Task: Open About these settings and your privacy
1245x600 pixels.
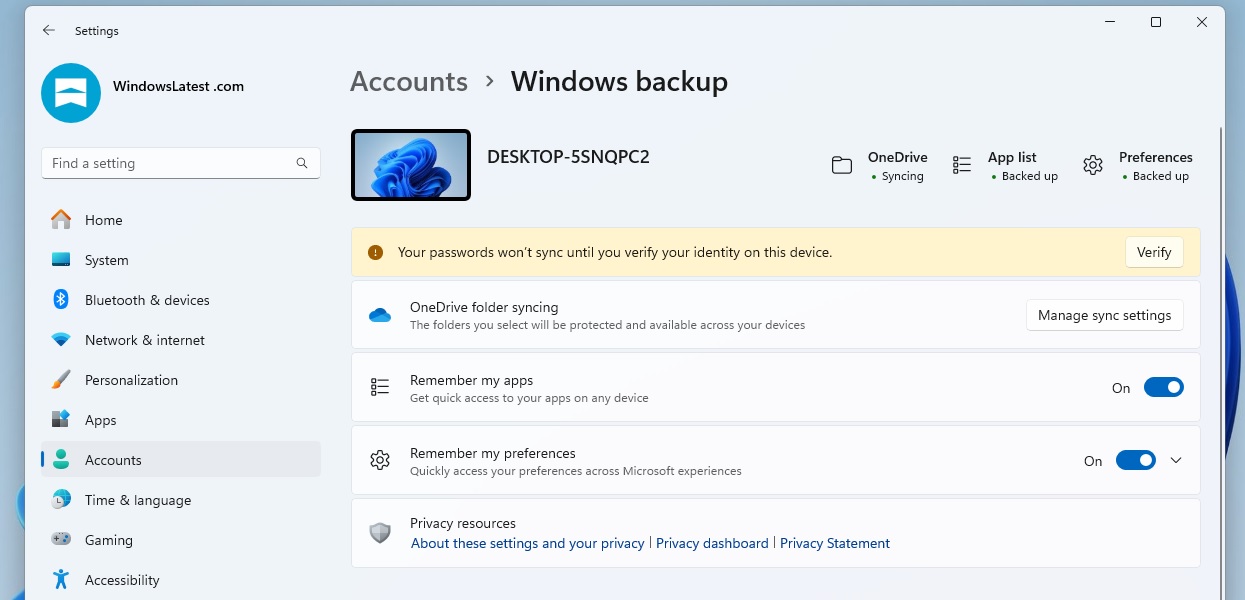Action: (x=528, y=543)
